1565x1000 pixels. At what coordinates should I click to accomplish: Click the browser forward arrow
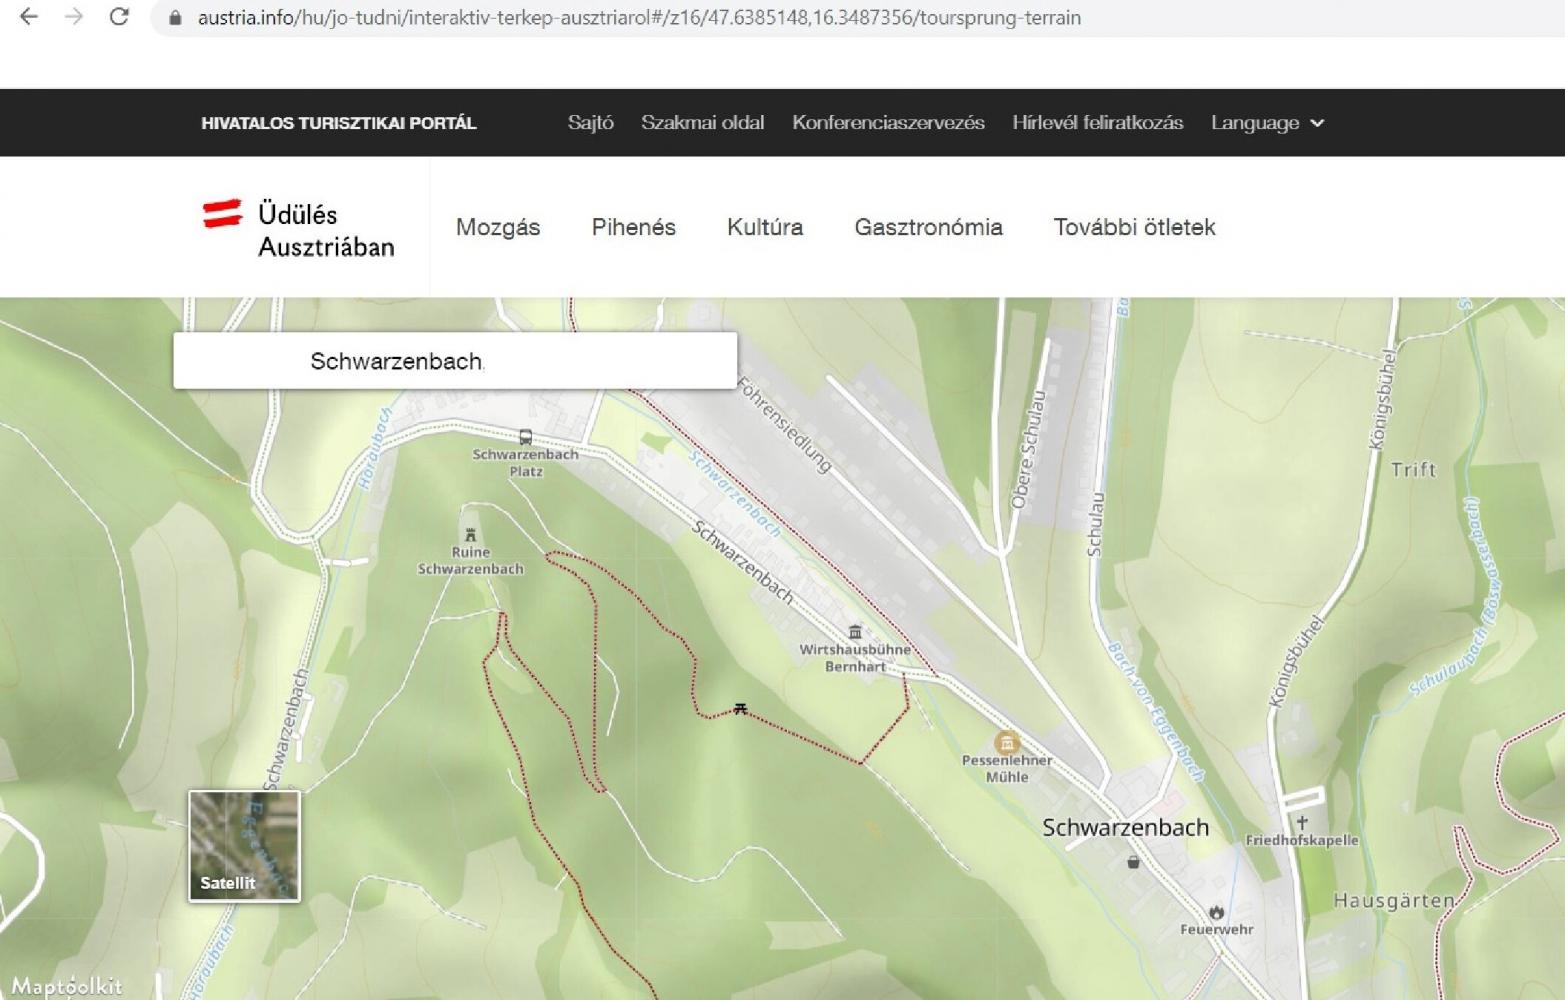click(74, 17)
